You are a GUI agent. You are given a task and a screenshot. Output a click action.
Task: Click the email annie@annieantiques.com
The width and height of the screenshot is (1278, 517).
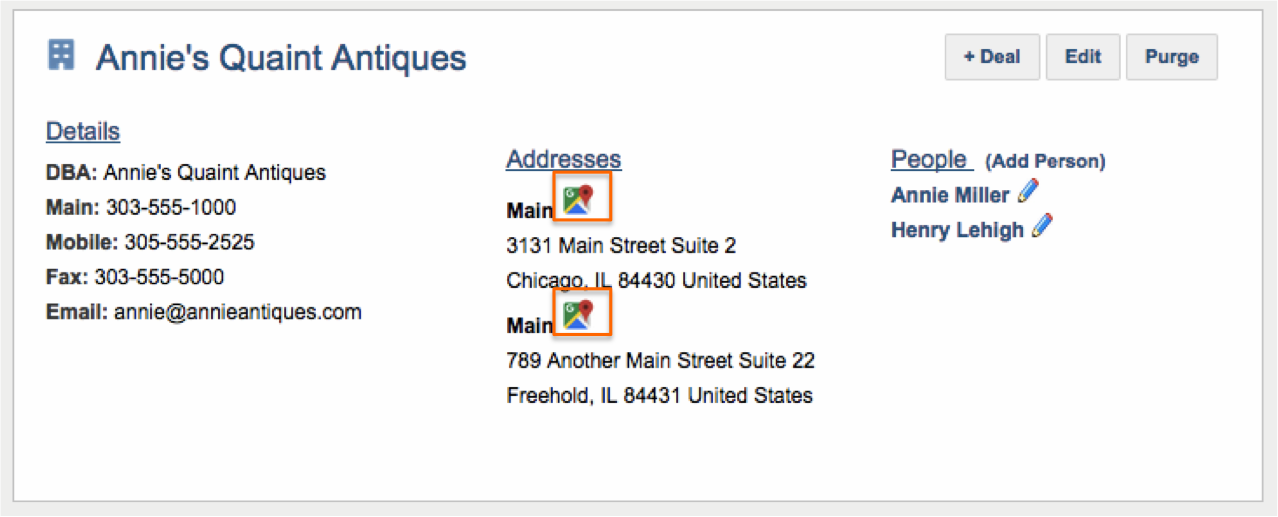pos(237,312)
